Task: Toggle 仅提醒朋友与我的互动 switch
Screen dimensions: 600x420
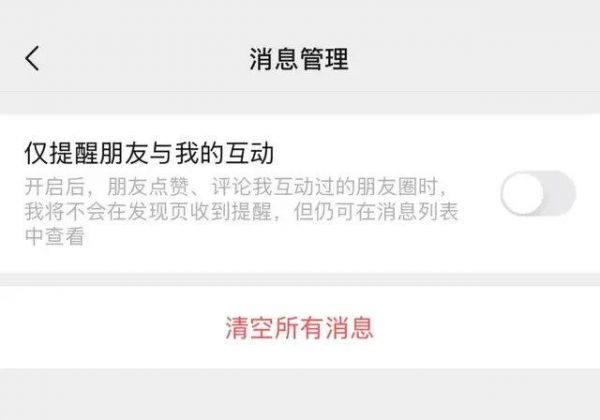Action: (x=538, y=194)
